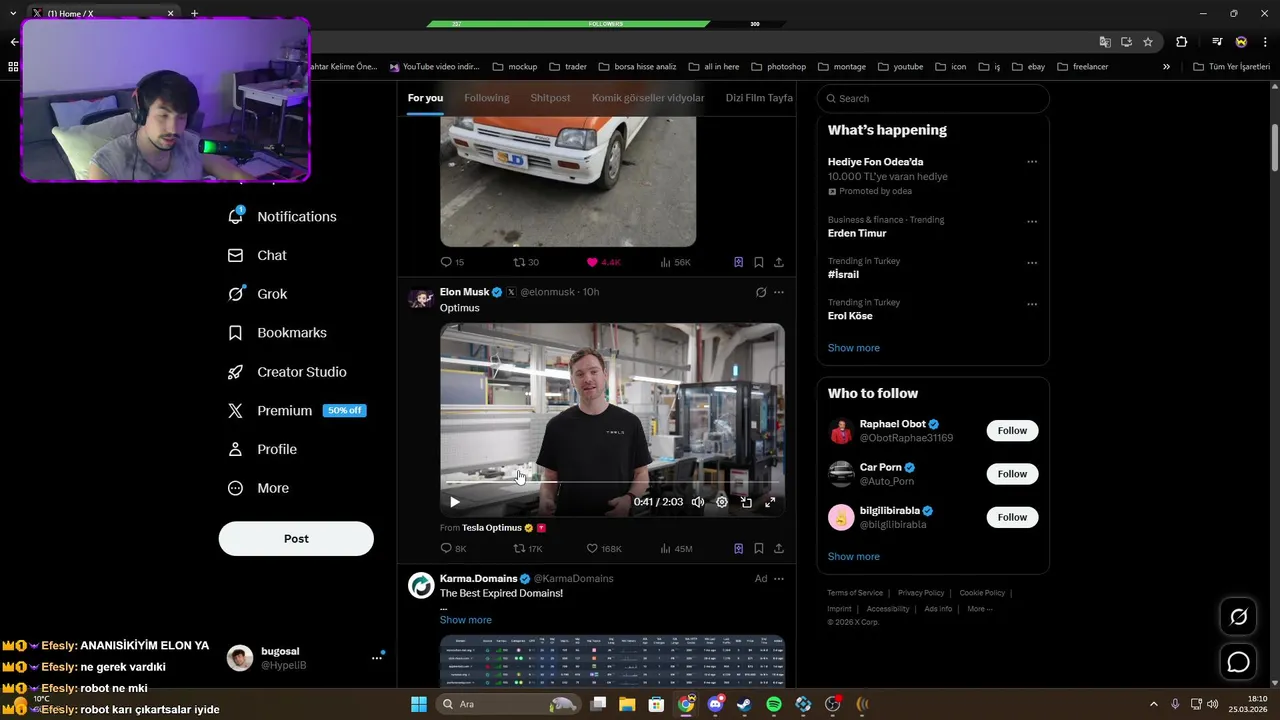
Task: Open options for Hediye Fon Odea'da trend
Action: (1032, 162)
